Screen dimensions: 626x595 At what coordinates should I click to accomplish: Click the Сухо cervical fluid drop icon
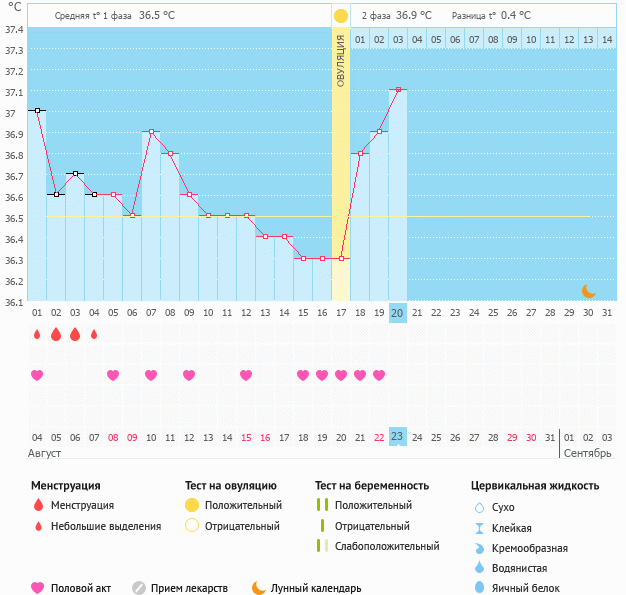pos(479,507)
